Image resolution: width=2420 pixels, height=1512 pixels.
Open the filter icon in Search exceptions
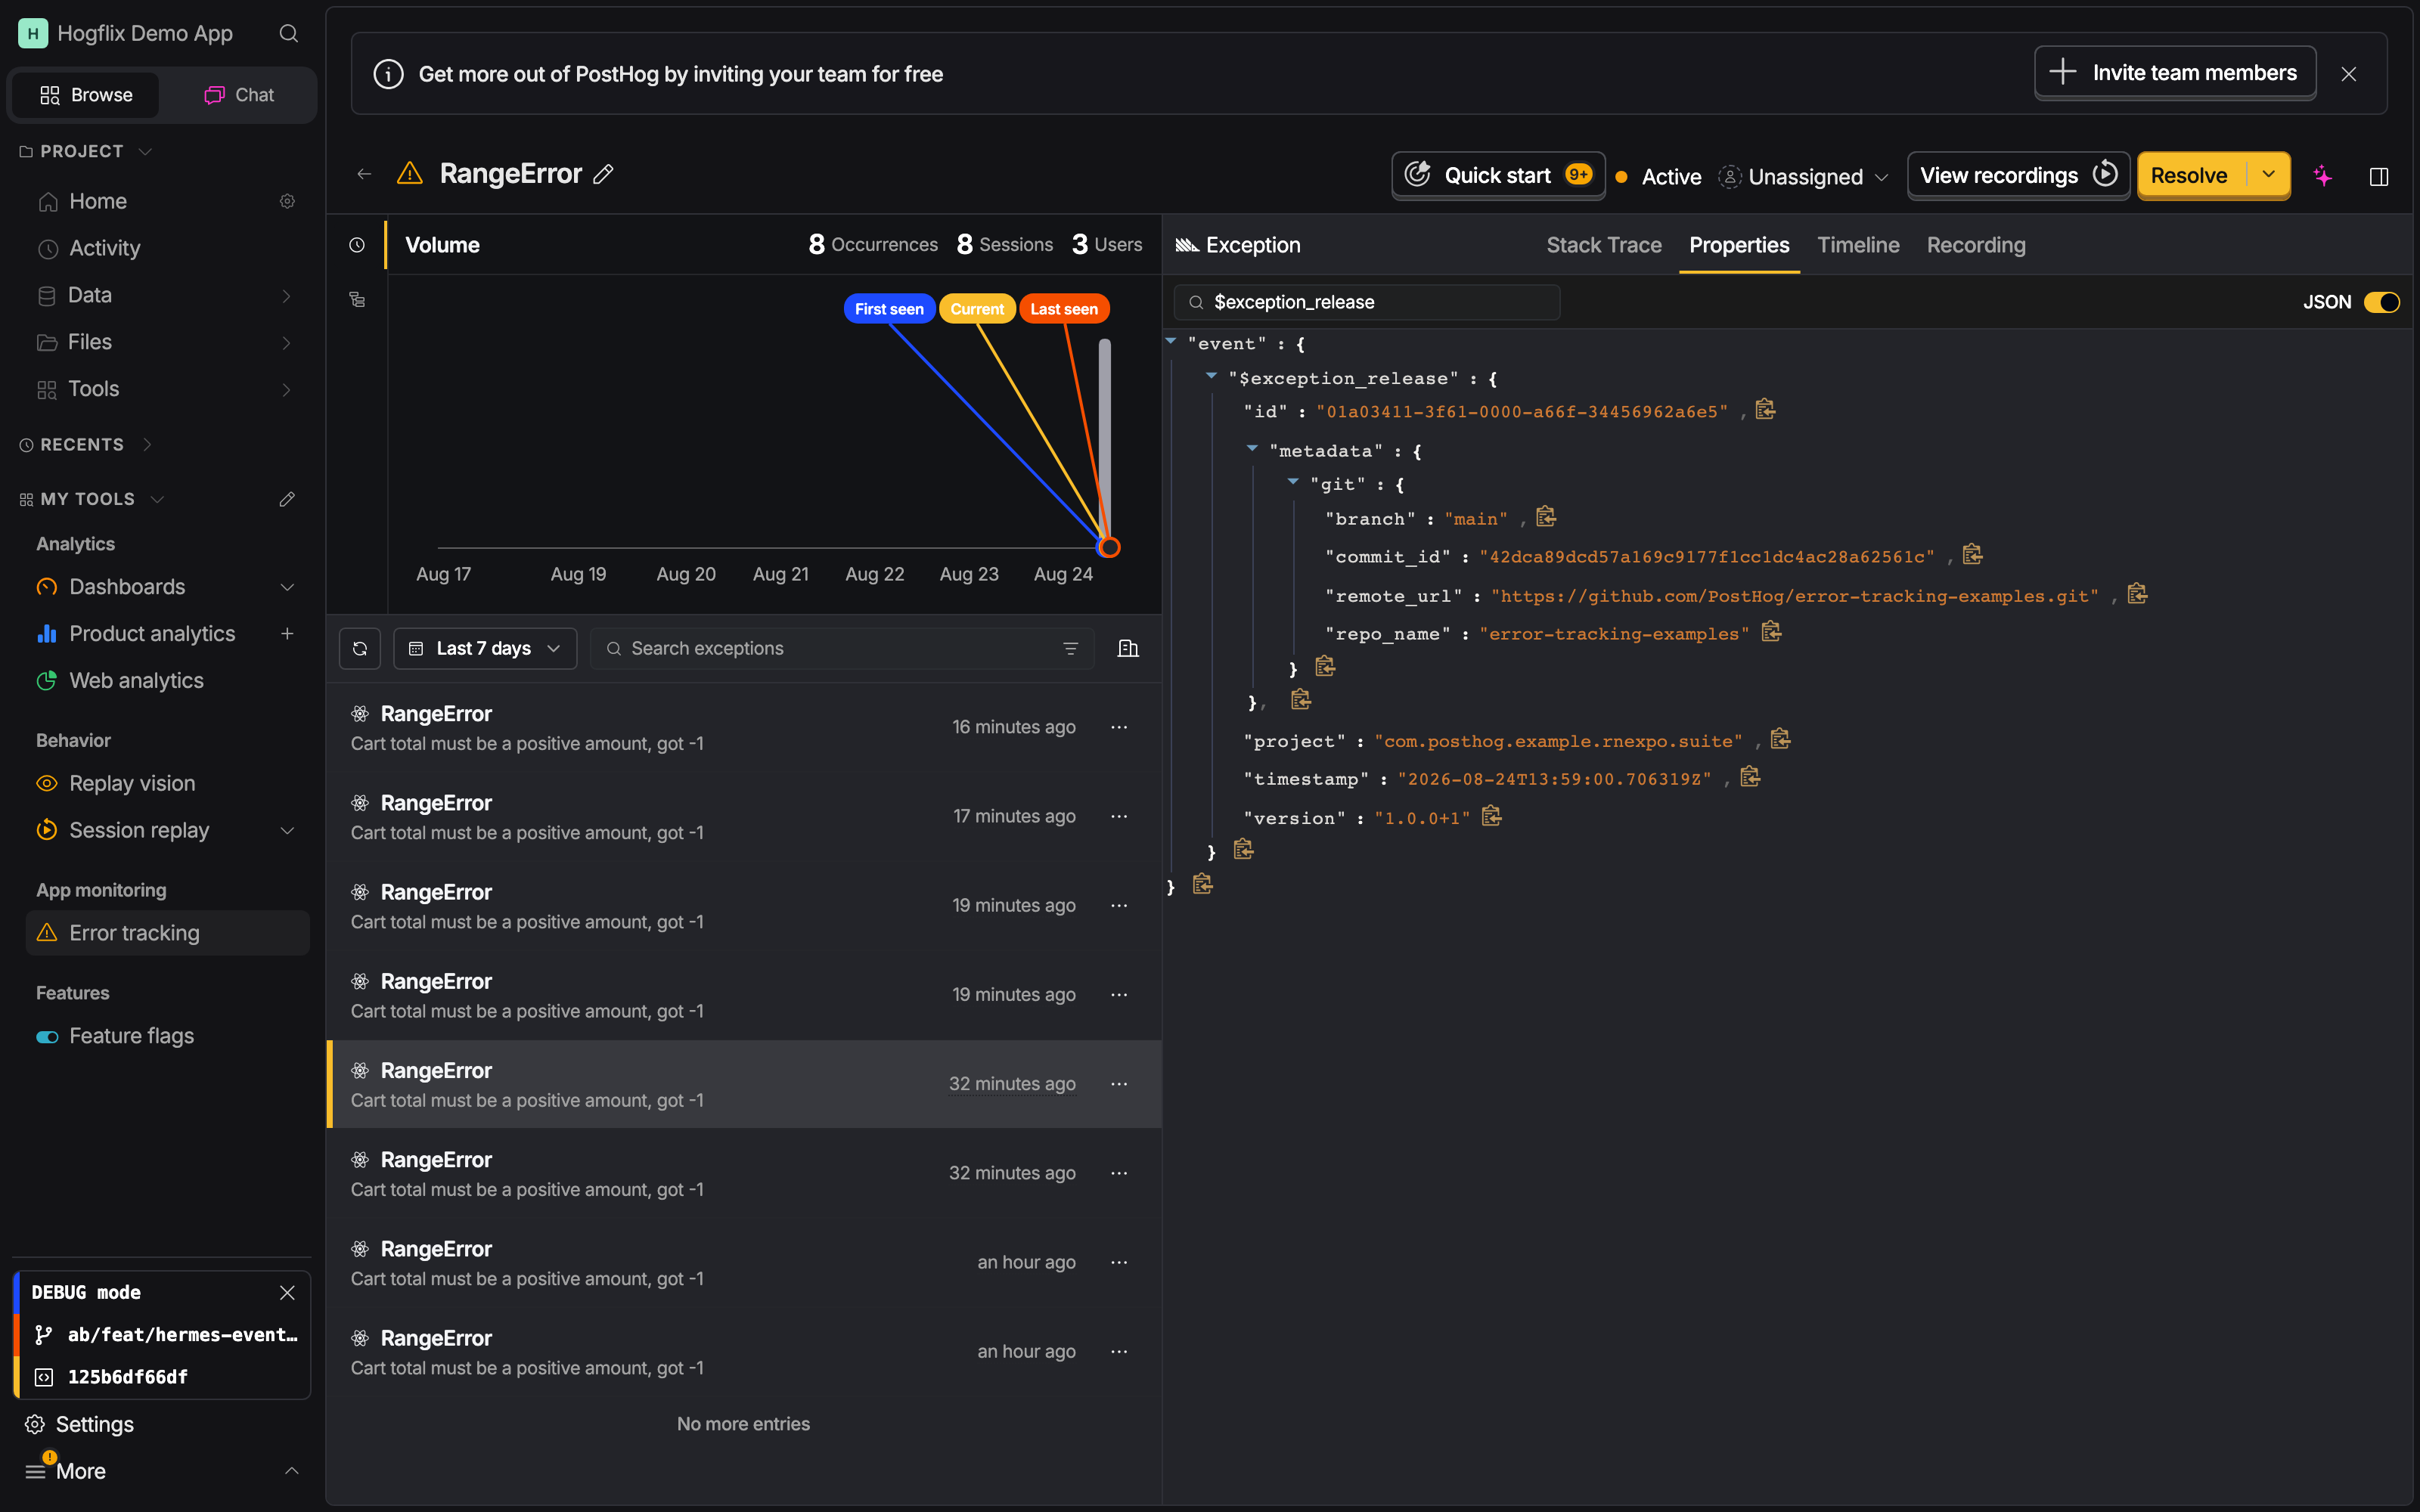pos(1070,649)
